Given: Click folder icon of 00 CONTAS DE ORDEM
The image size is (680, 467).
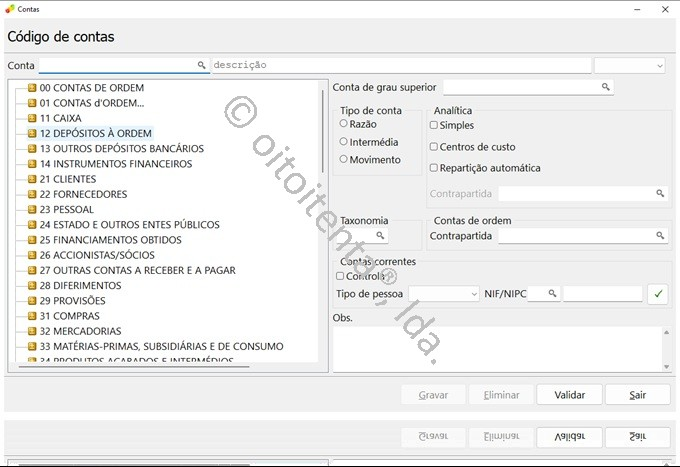Looking at the screenshot, I should (x=32, y=88).
